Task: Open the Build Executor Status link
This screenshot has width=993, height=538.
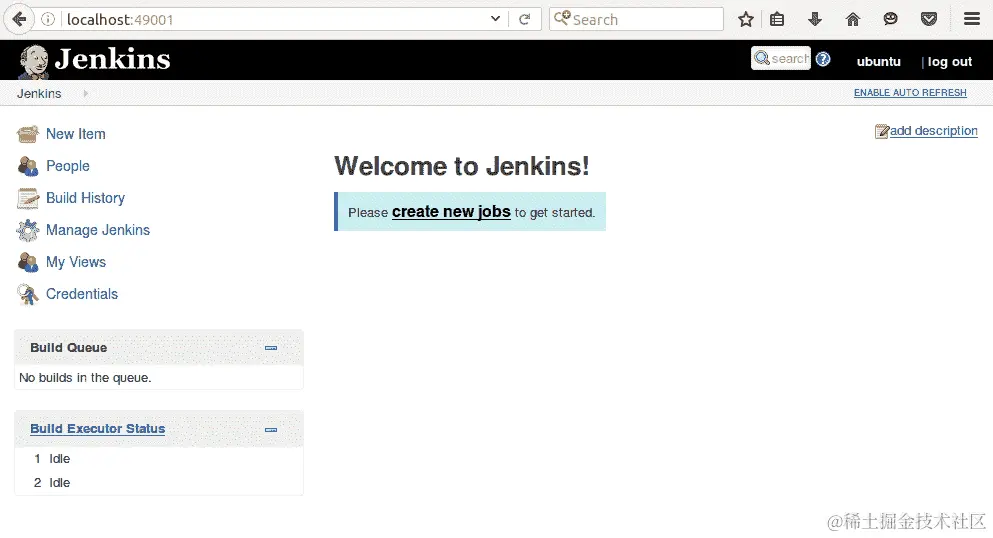Action: pyautogui.click(x=98, y=429)
